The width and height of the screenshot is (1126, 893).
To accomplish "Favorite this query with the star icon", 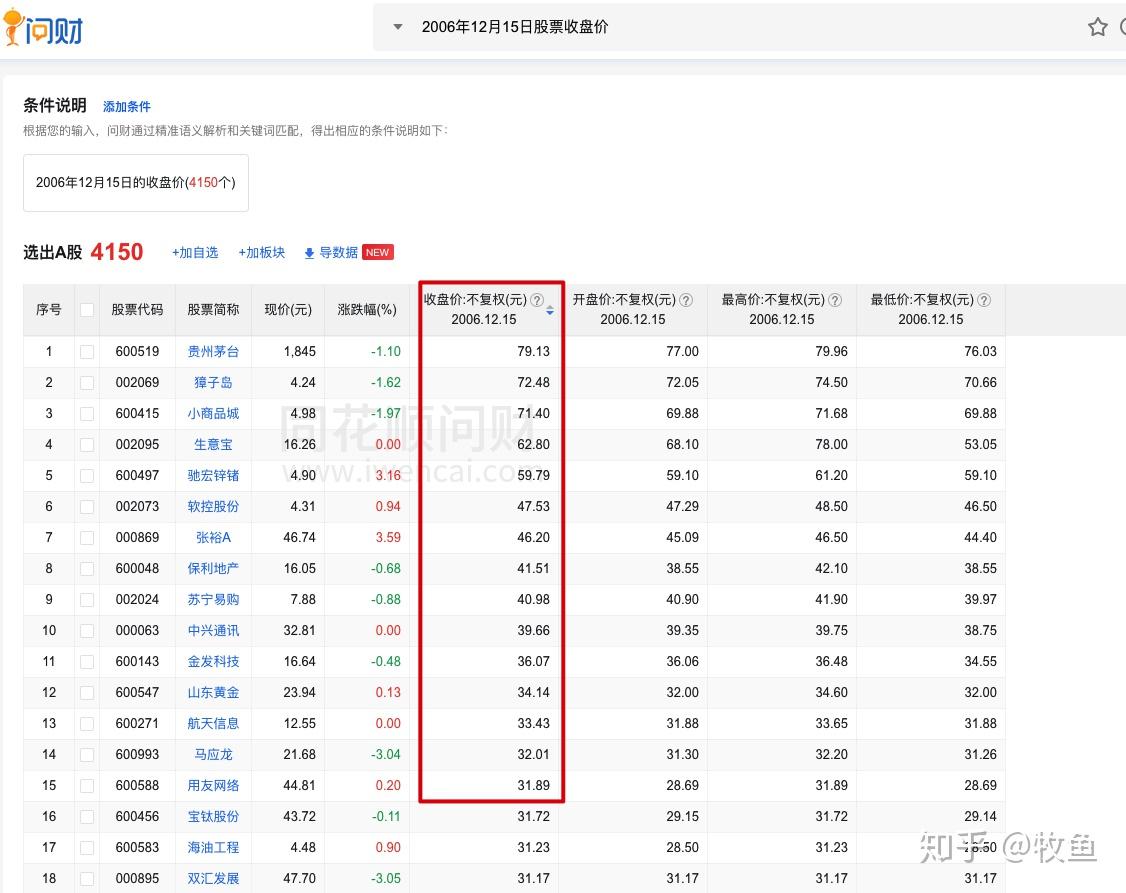I will point(1097,27).
